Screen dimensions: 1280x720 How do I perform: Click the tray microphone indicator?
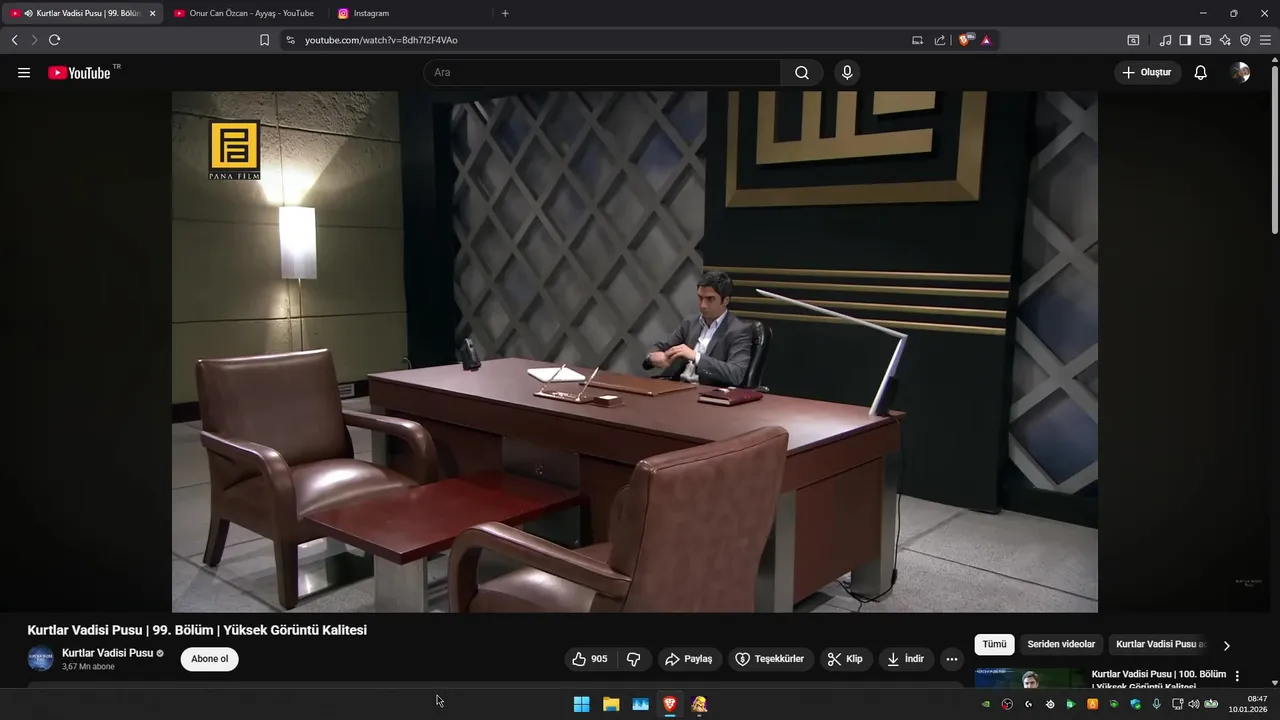(x=1157, y=704)
